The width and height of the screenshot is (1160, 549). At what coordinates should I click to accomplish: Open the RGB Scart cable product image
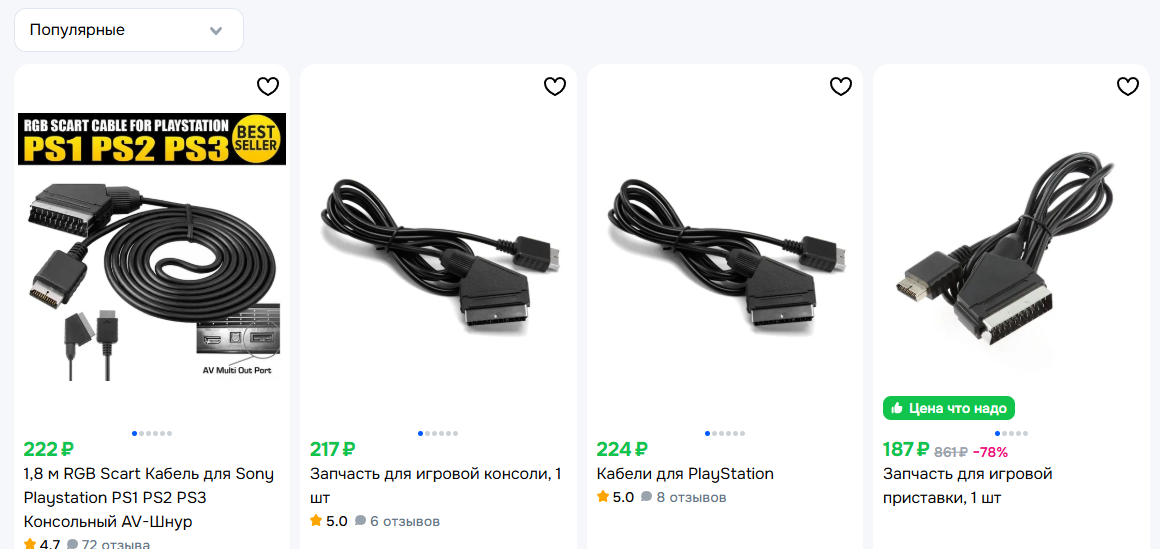152,245
